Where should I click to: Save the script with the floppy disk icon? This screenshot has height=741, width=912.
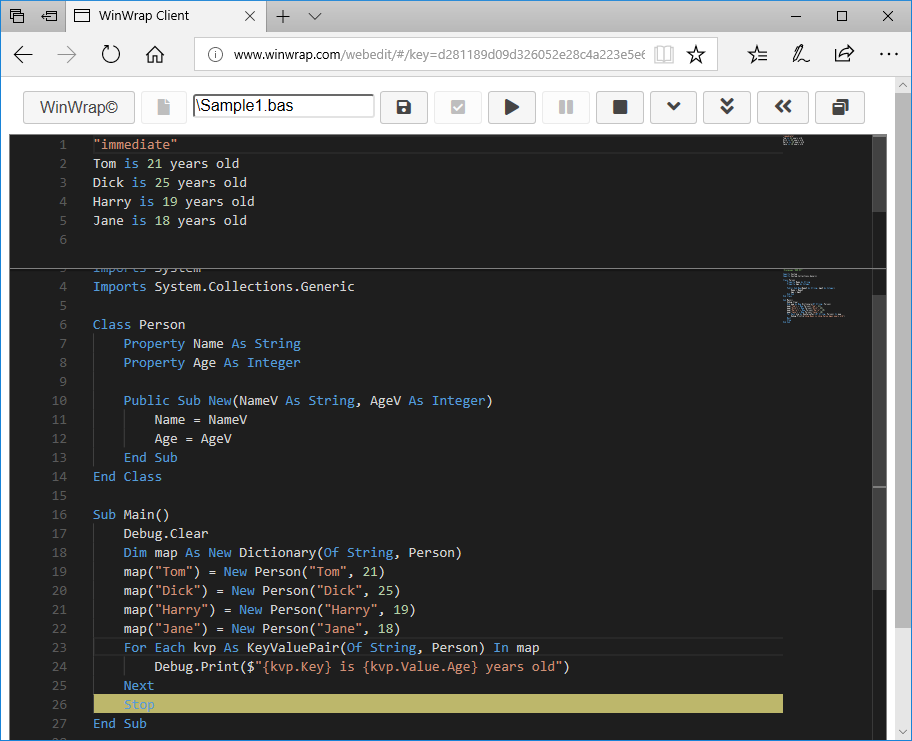point(404,107)
